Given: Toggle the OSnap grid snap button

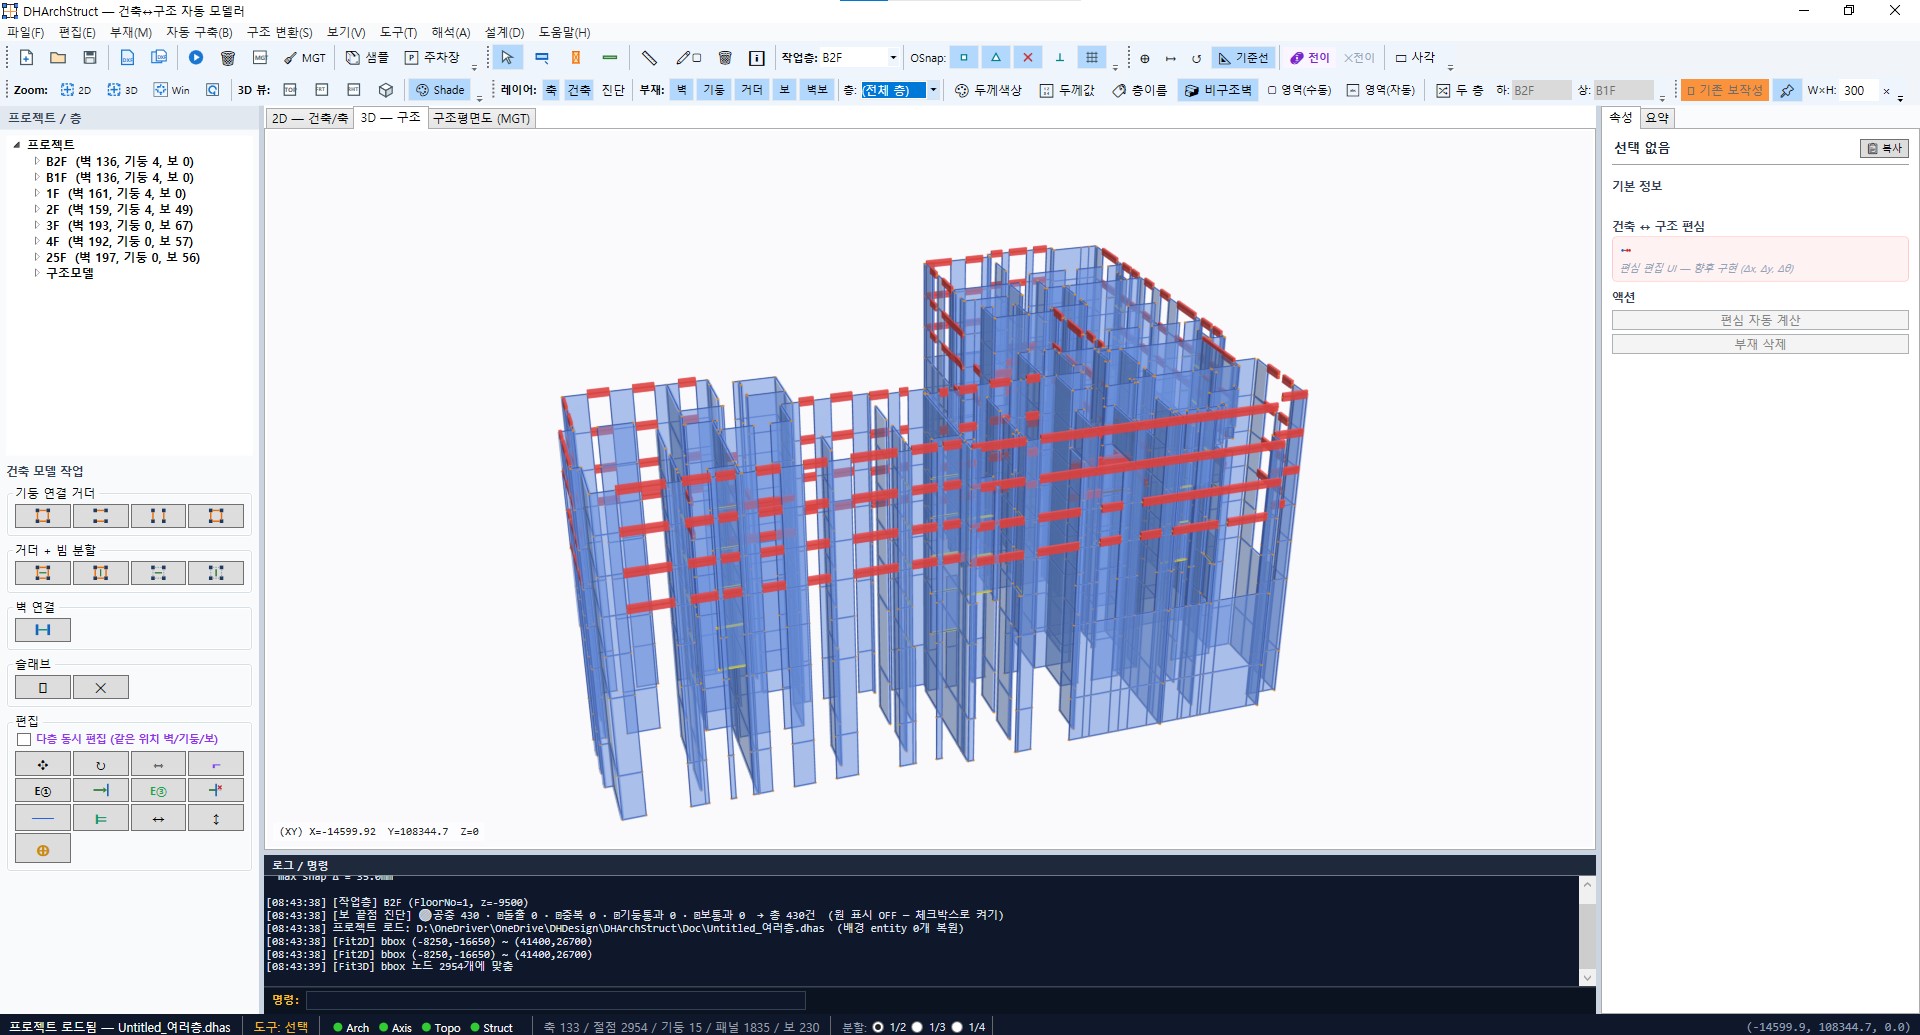Looking at the screenshot, I should pos(1092,58).
